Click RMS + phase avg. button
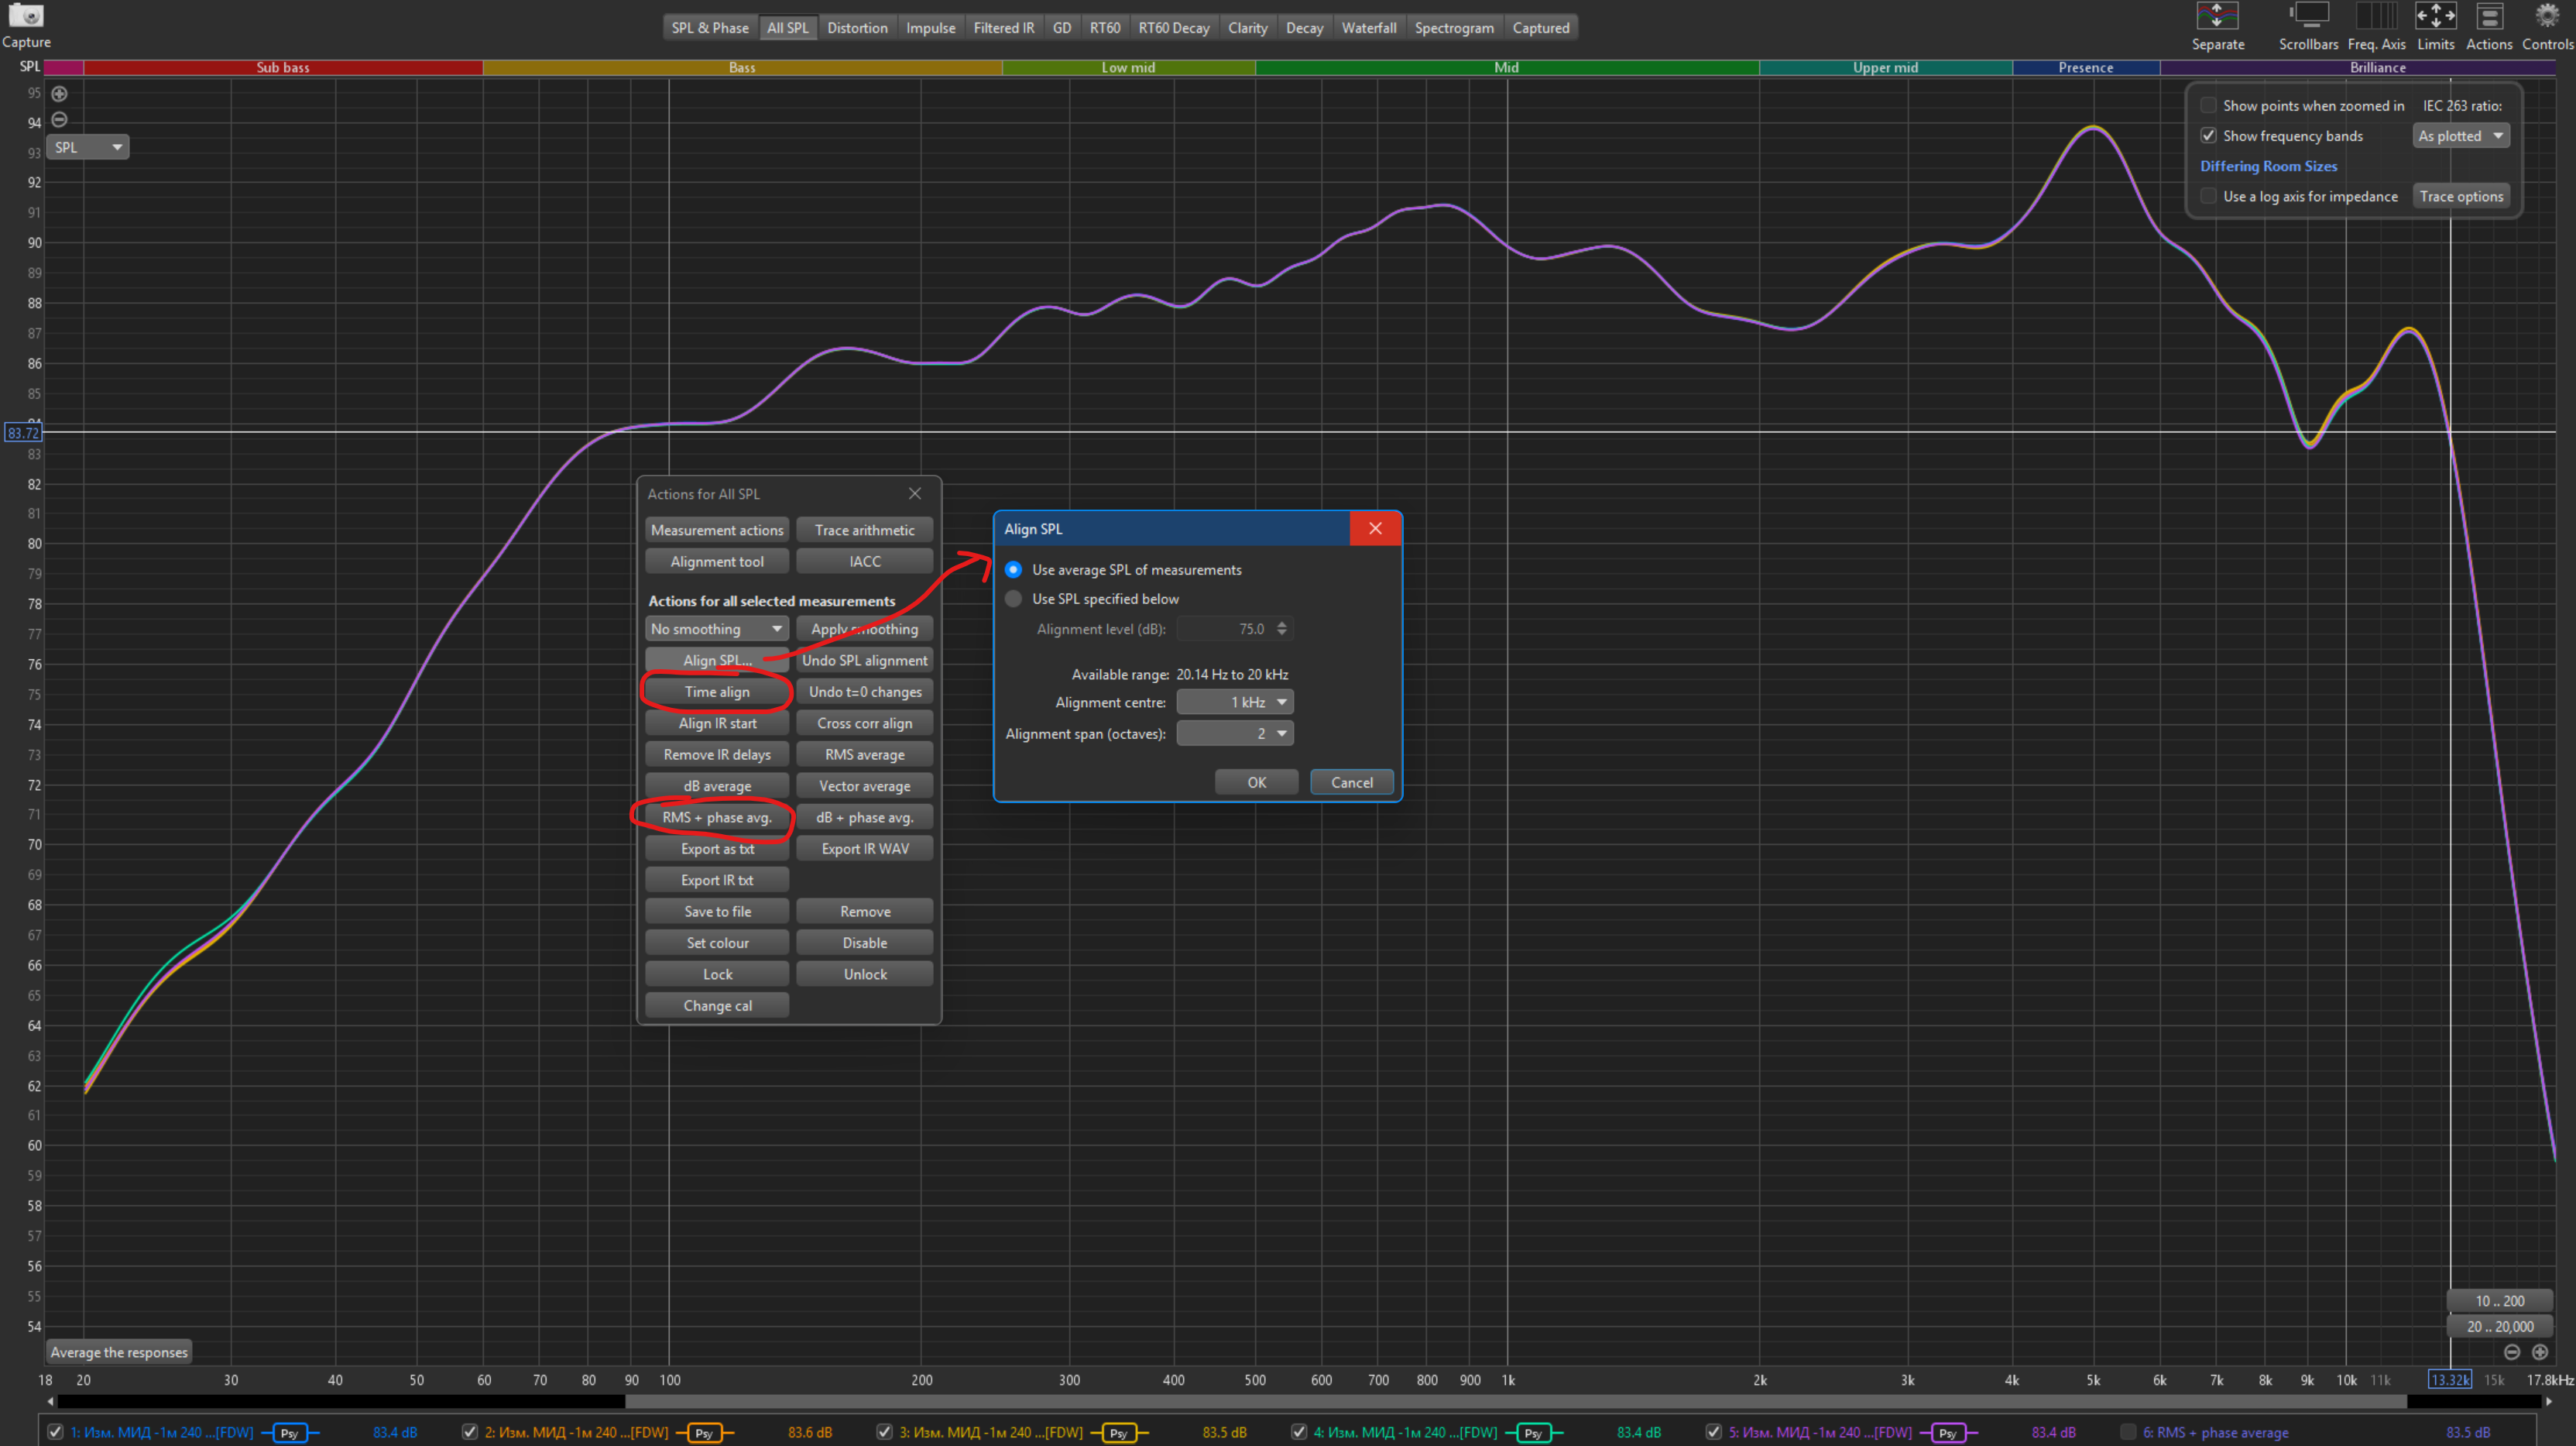Viewport: 2576px width, 1446px height. 717,817
